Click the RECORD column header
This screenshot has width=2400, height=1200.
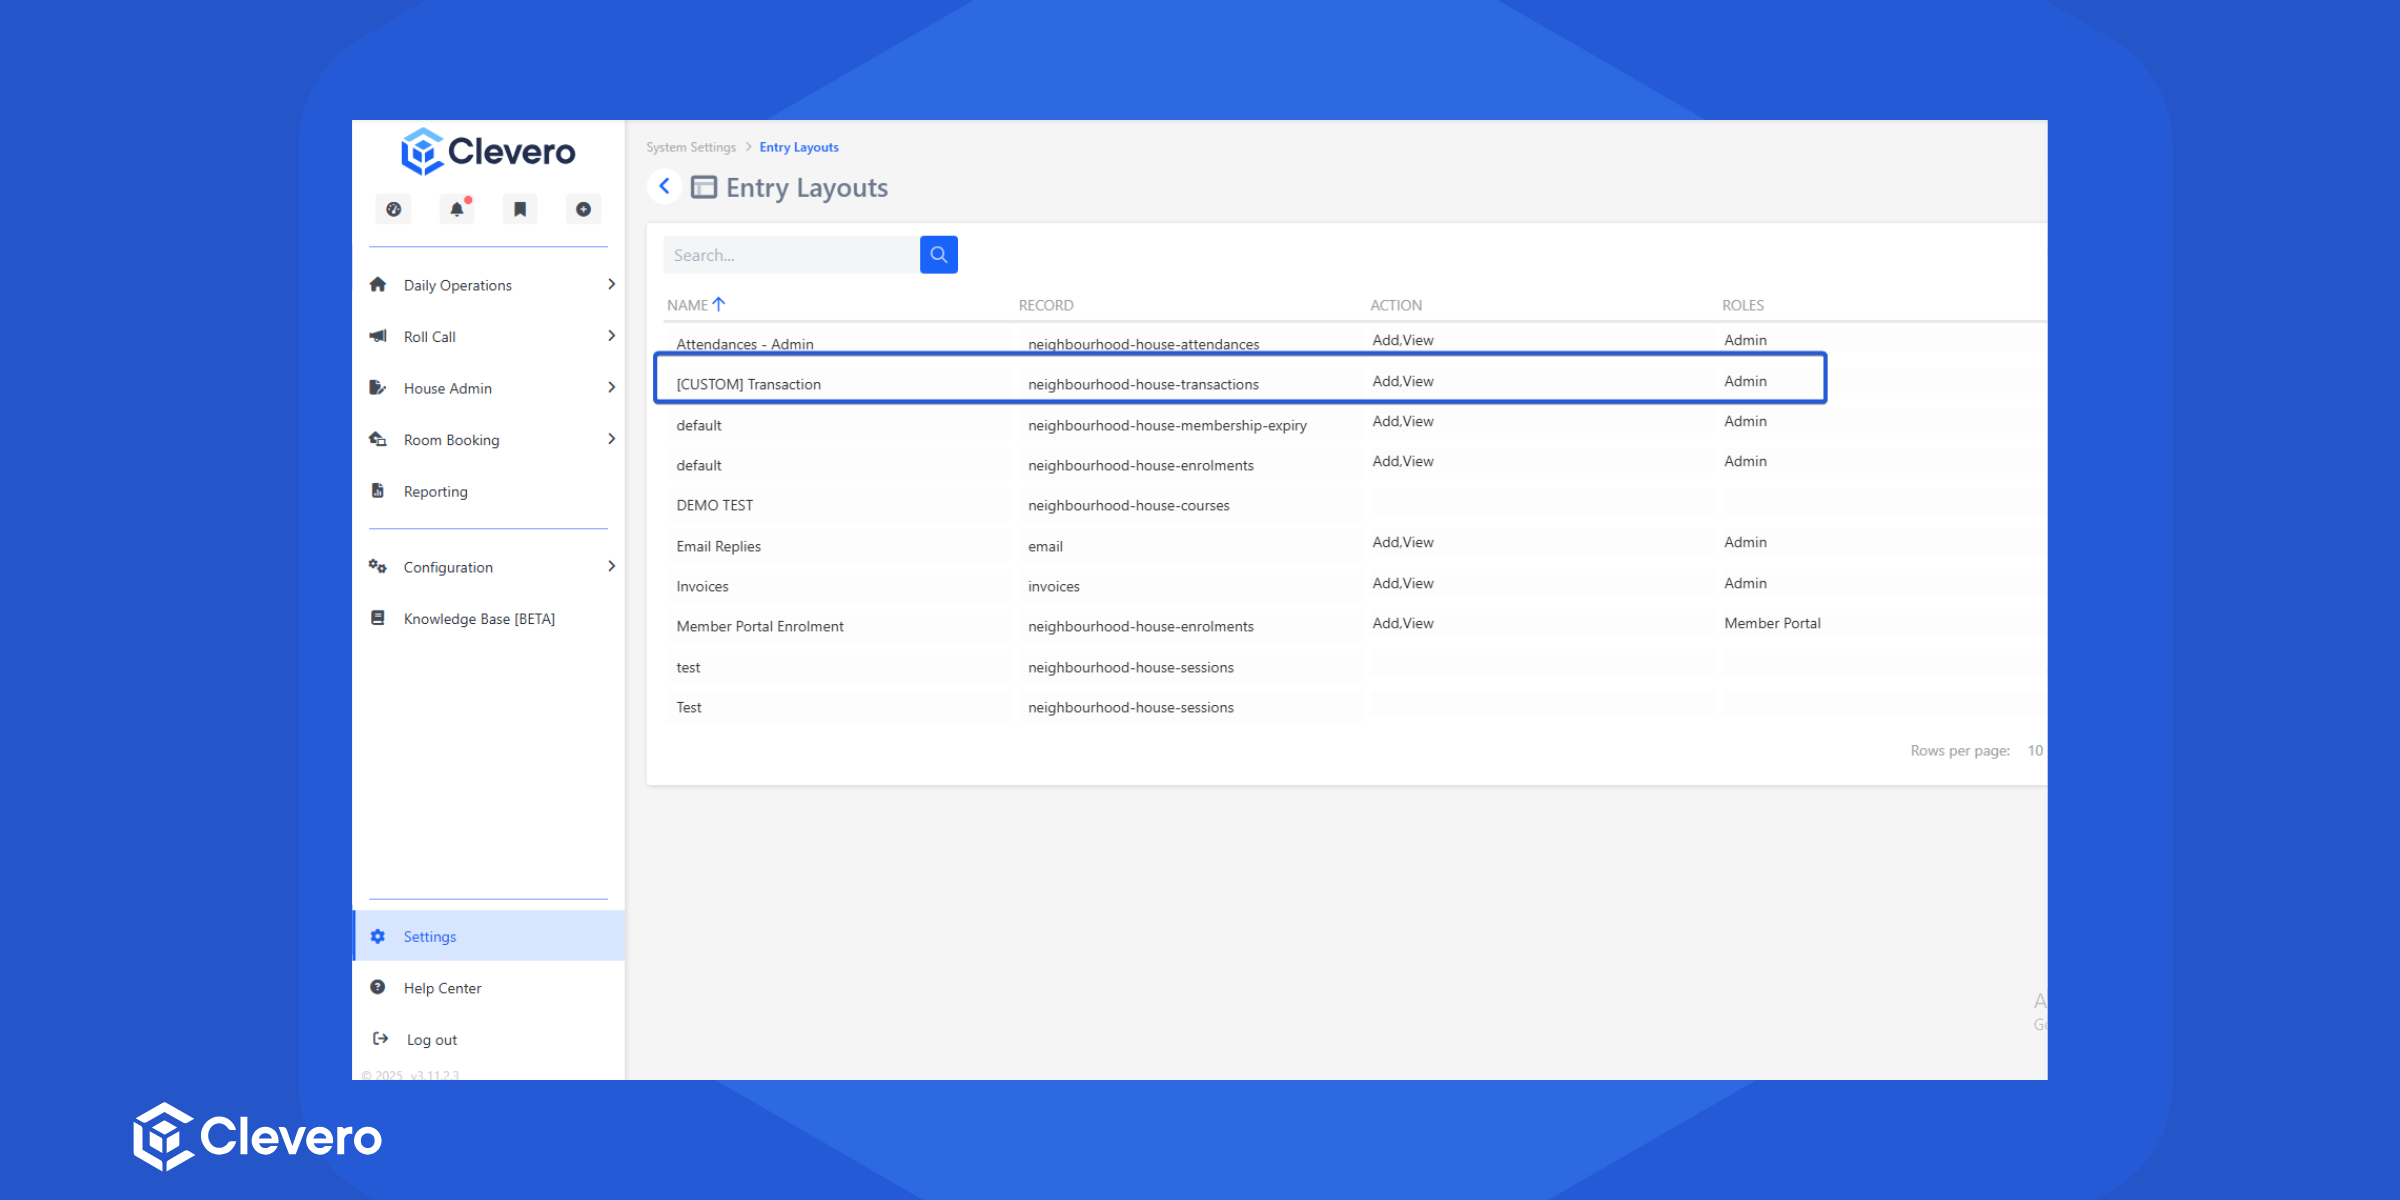tap(1046, 305)
